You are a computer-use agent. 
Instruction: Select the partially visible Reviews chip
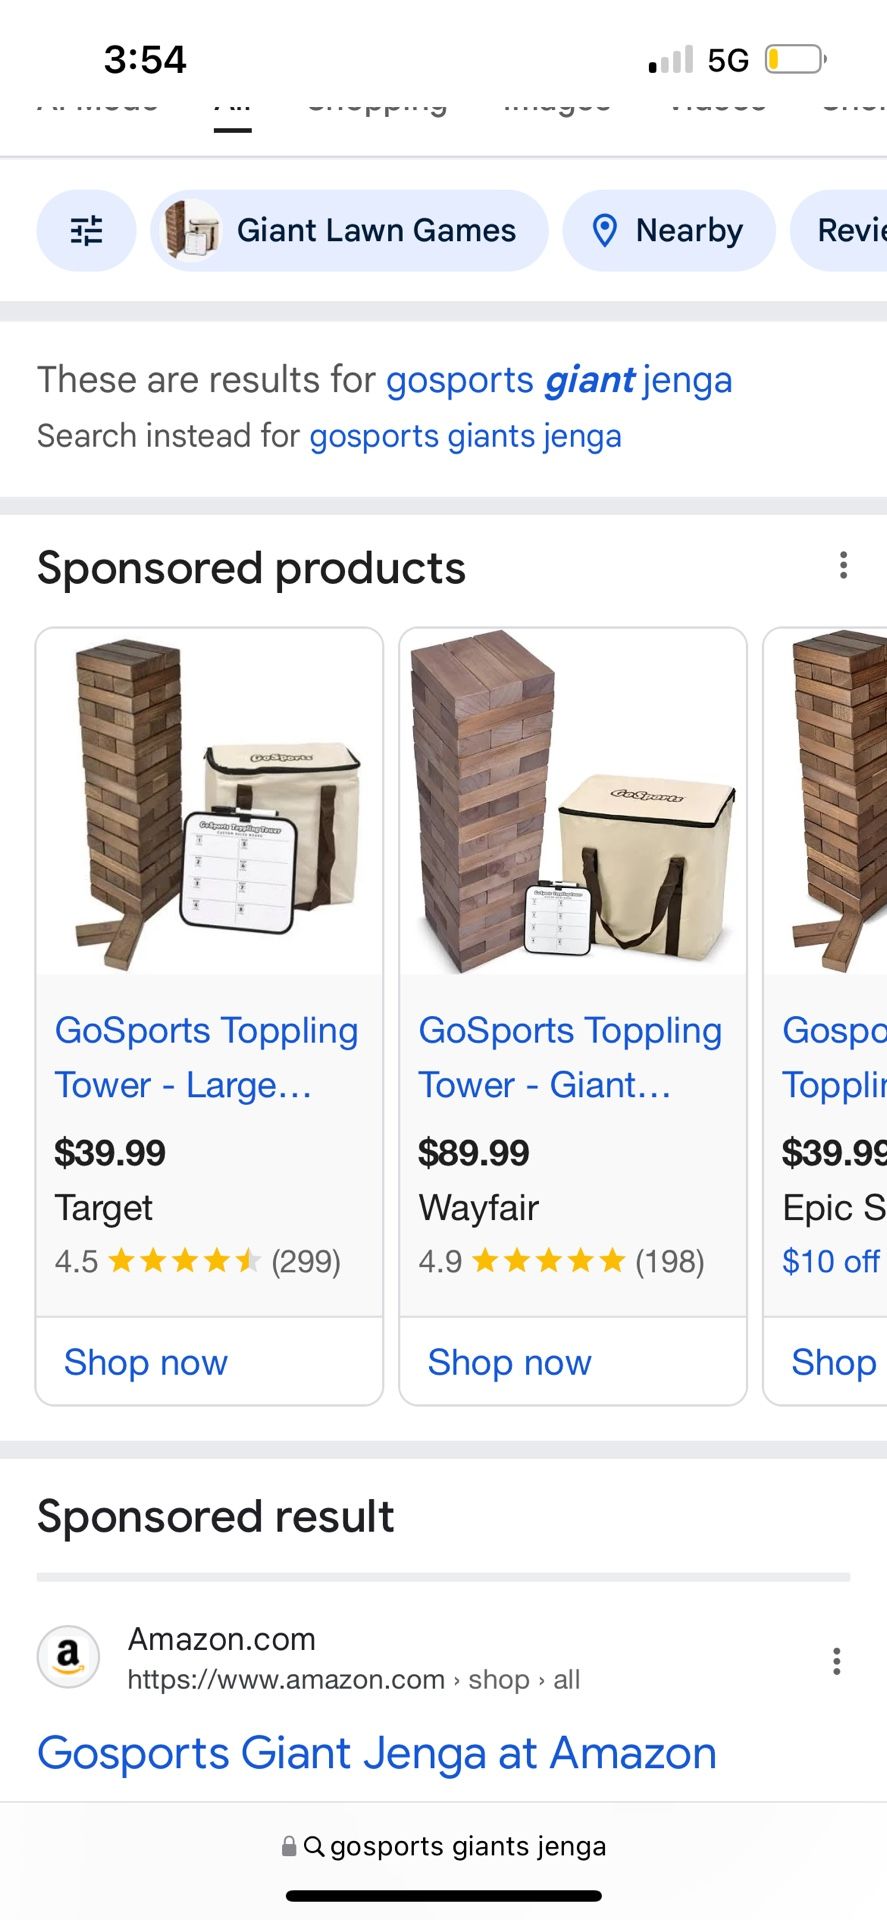pos(839,231)
